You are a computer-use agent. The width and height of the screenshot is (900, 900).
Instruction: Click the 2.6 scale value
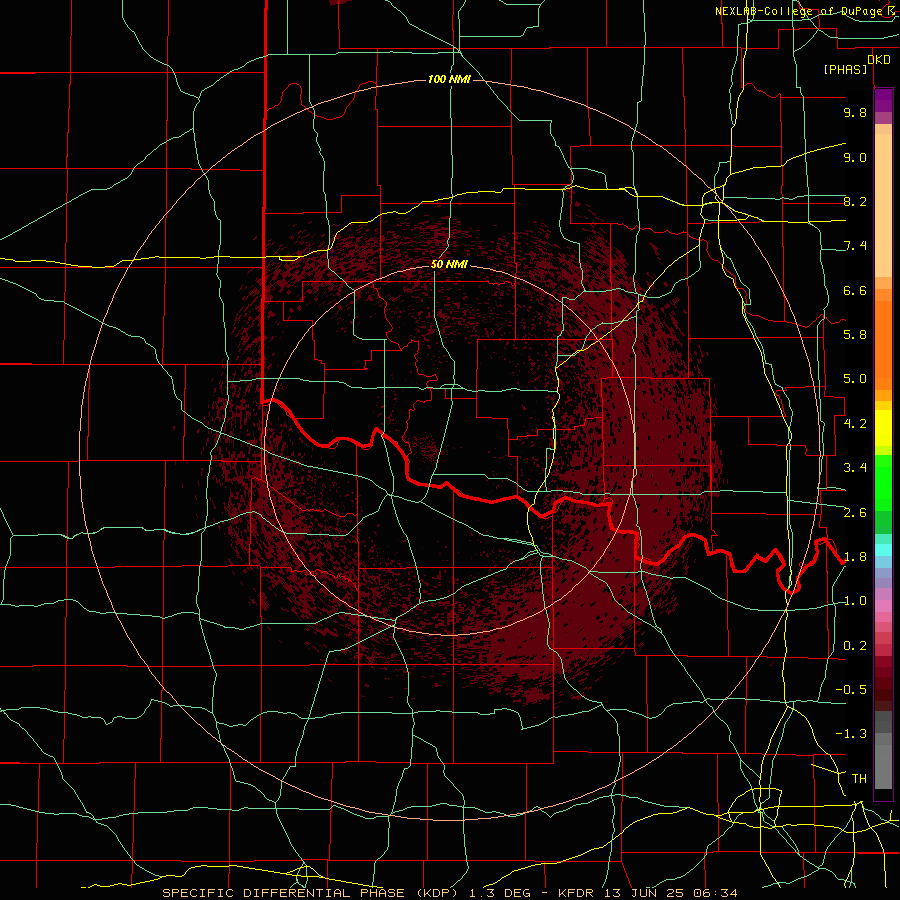click(x=855, y=512)
